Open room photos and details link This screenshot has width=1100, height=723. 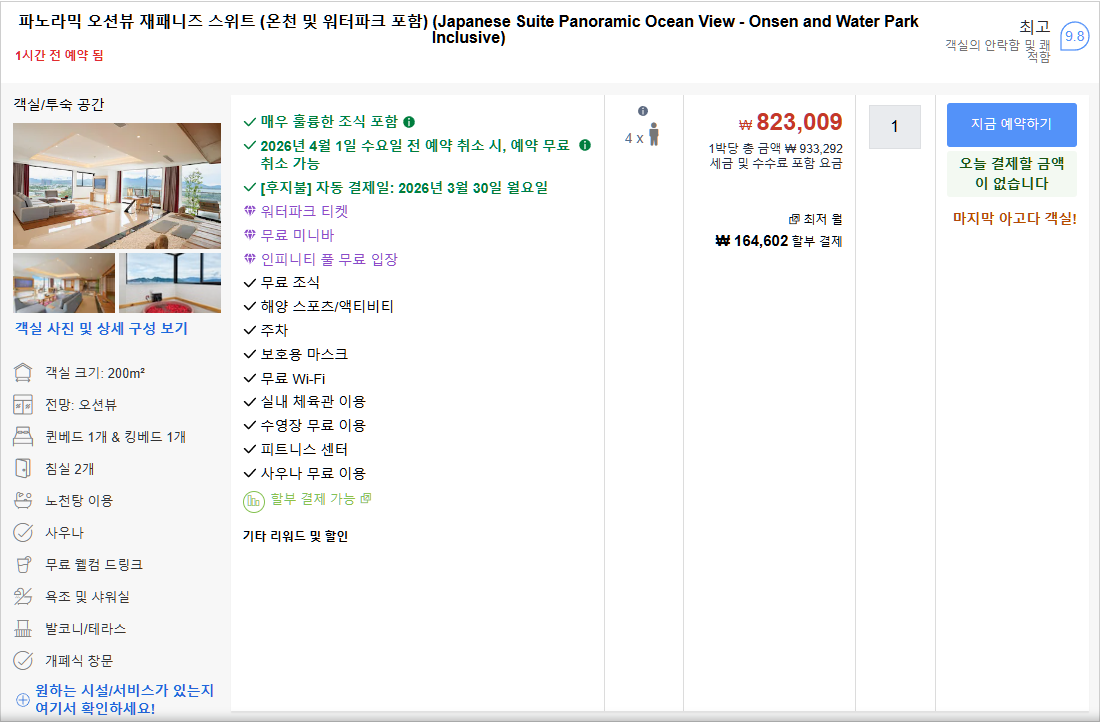coord(101,328)
